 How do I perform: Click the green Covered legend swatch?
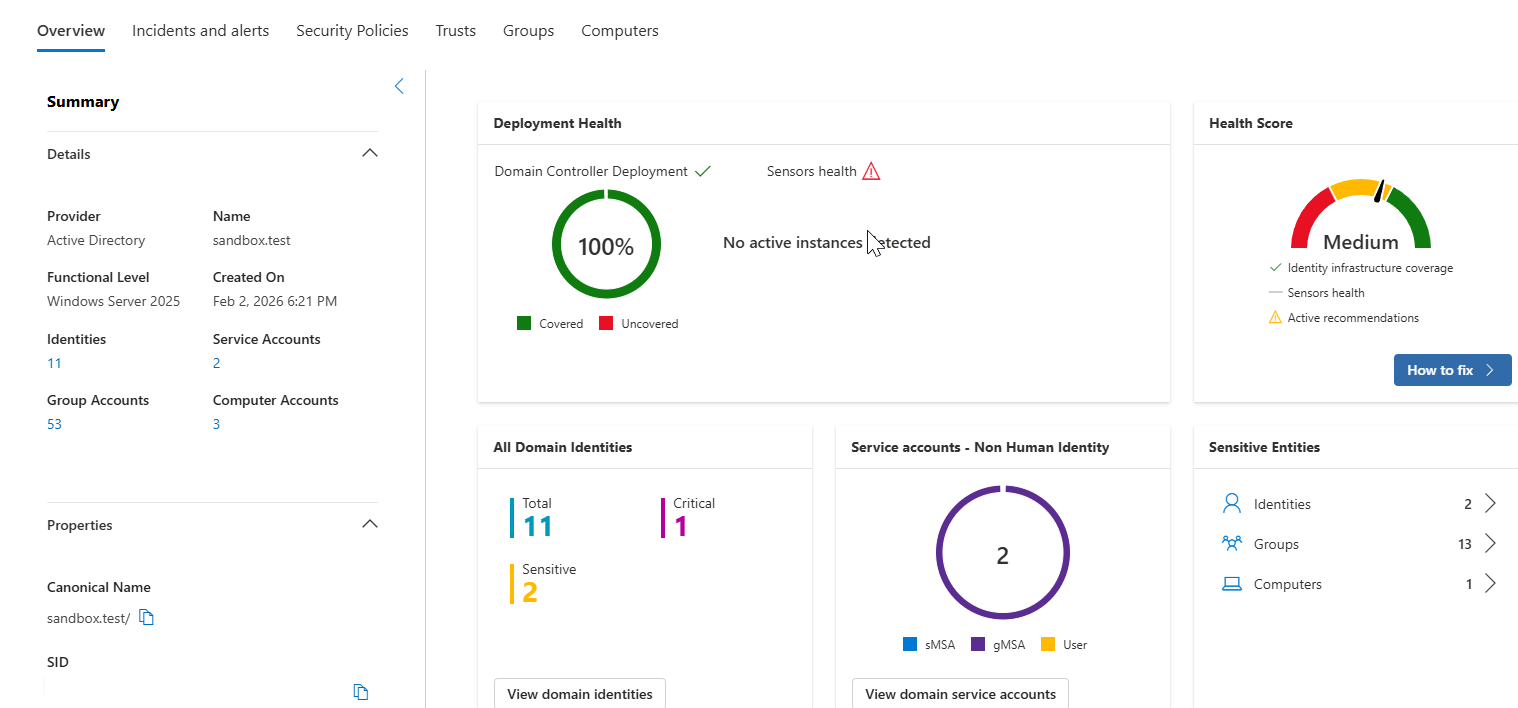(x=524, y=323)
